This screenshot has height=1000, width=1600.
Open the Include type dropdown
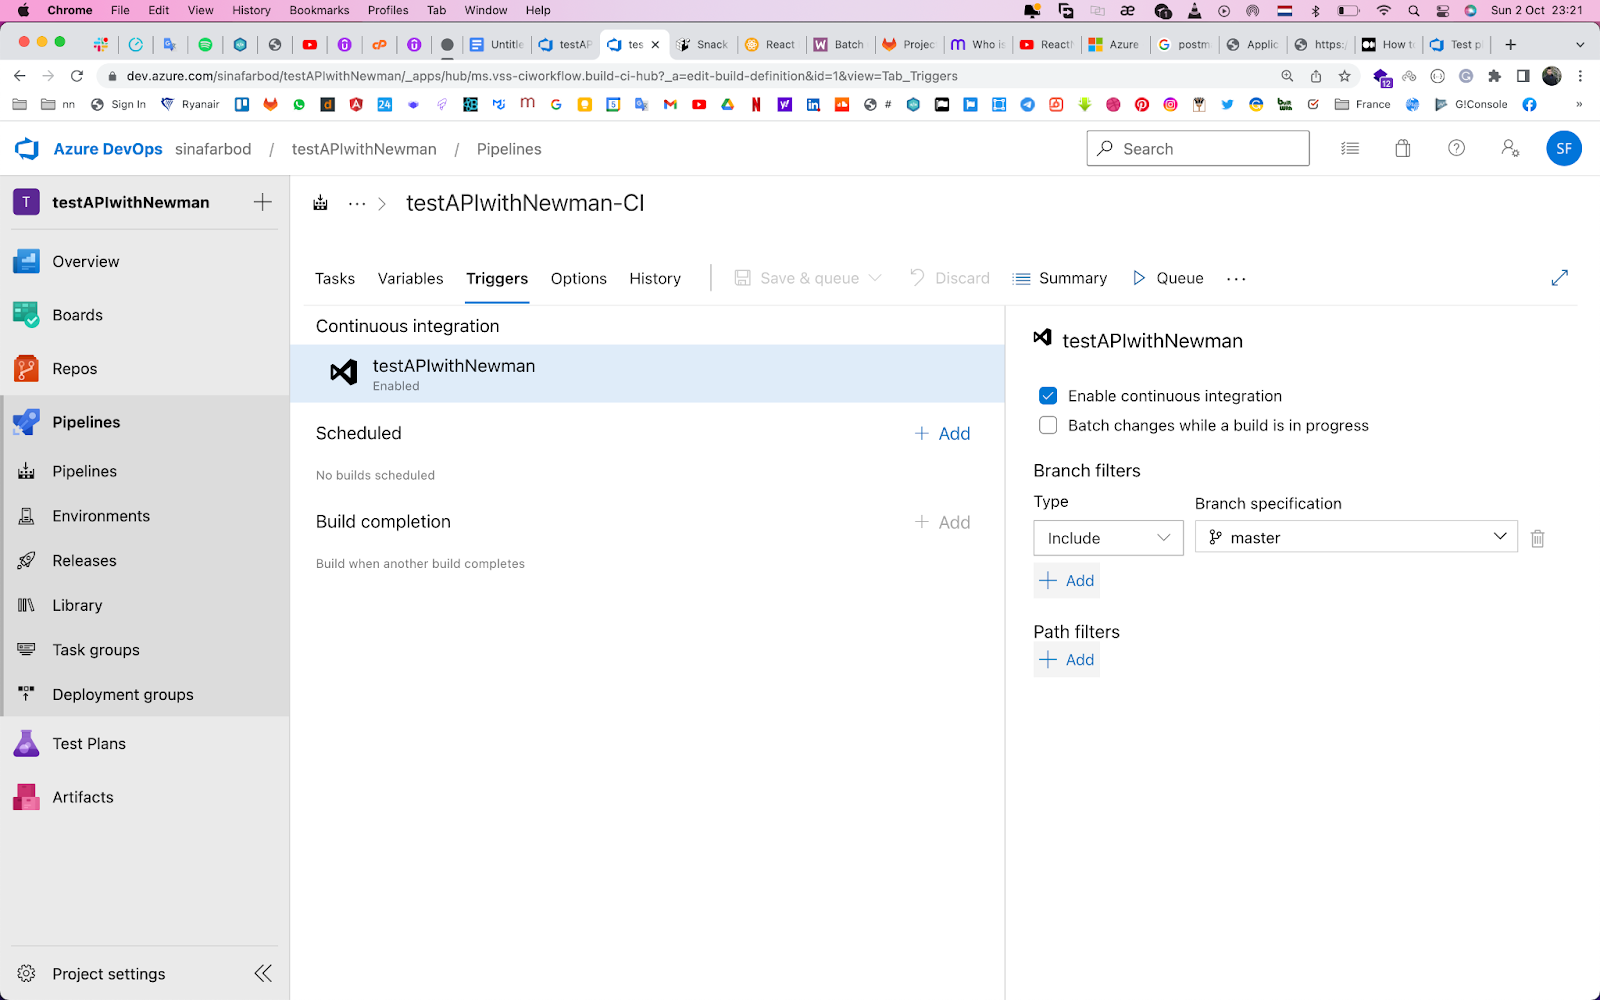click(x=1108, y=538)
